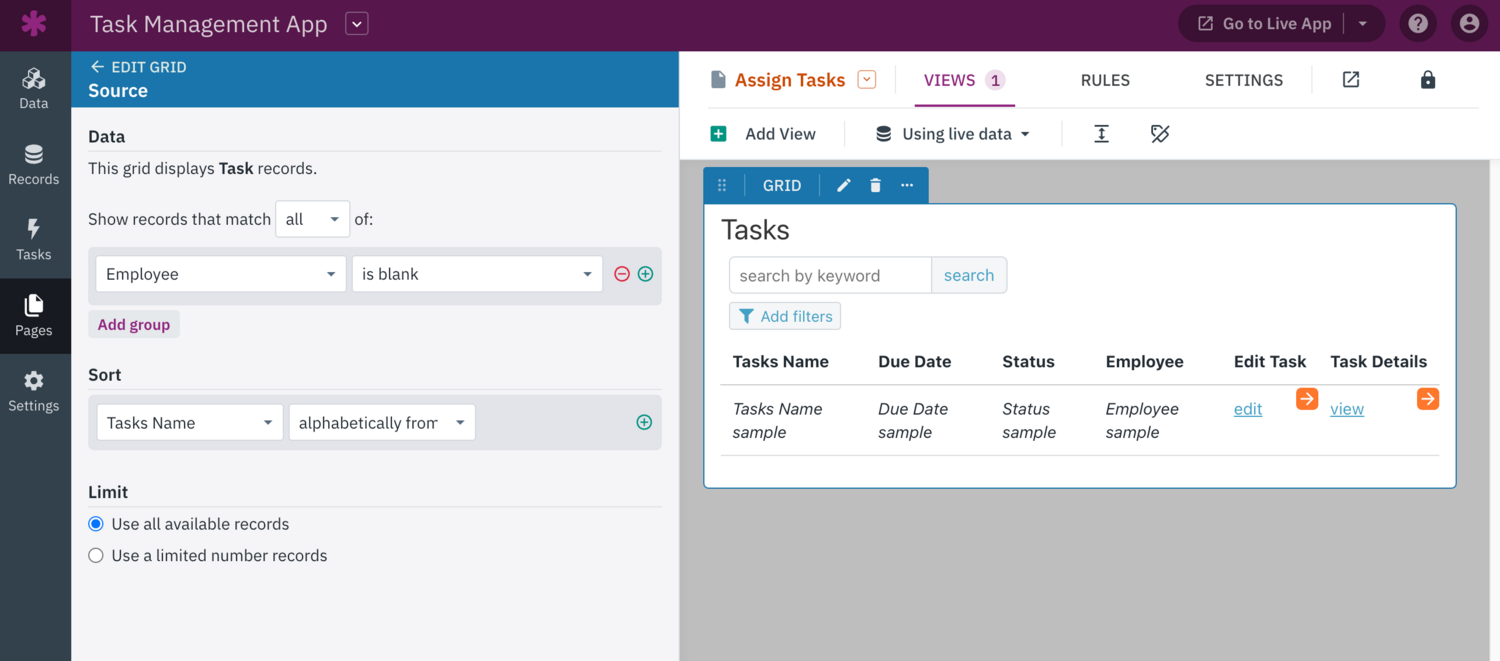Click the 'edit' link in the Tasks grid

click(1248, 408)
